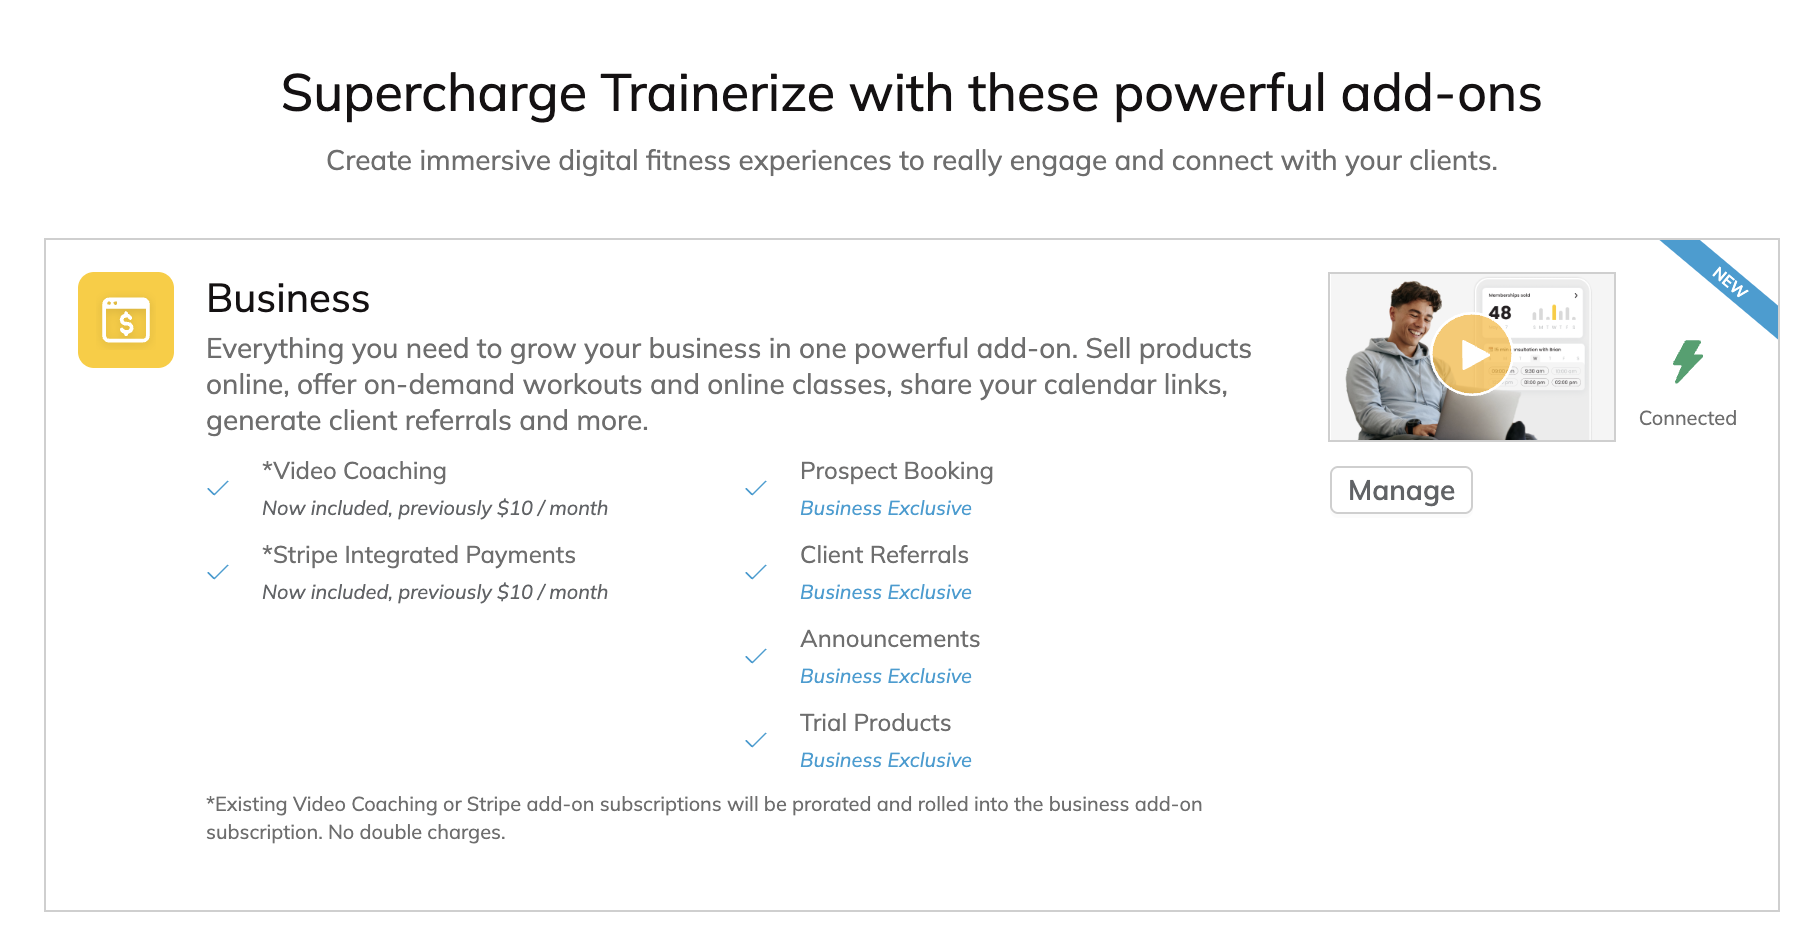Click the Business add-on title
This screenshot has width=1812, height=932.
coord(288,298)
